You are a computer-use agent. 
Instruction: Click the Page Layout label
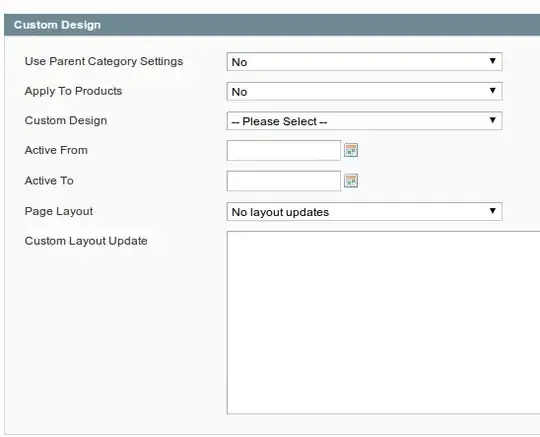point(59,211)
